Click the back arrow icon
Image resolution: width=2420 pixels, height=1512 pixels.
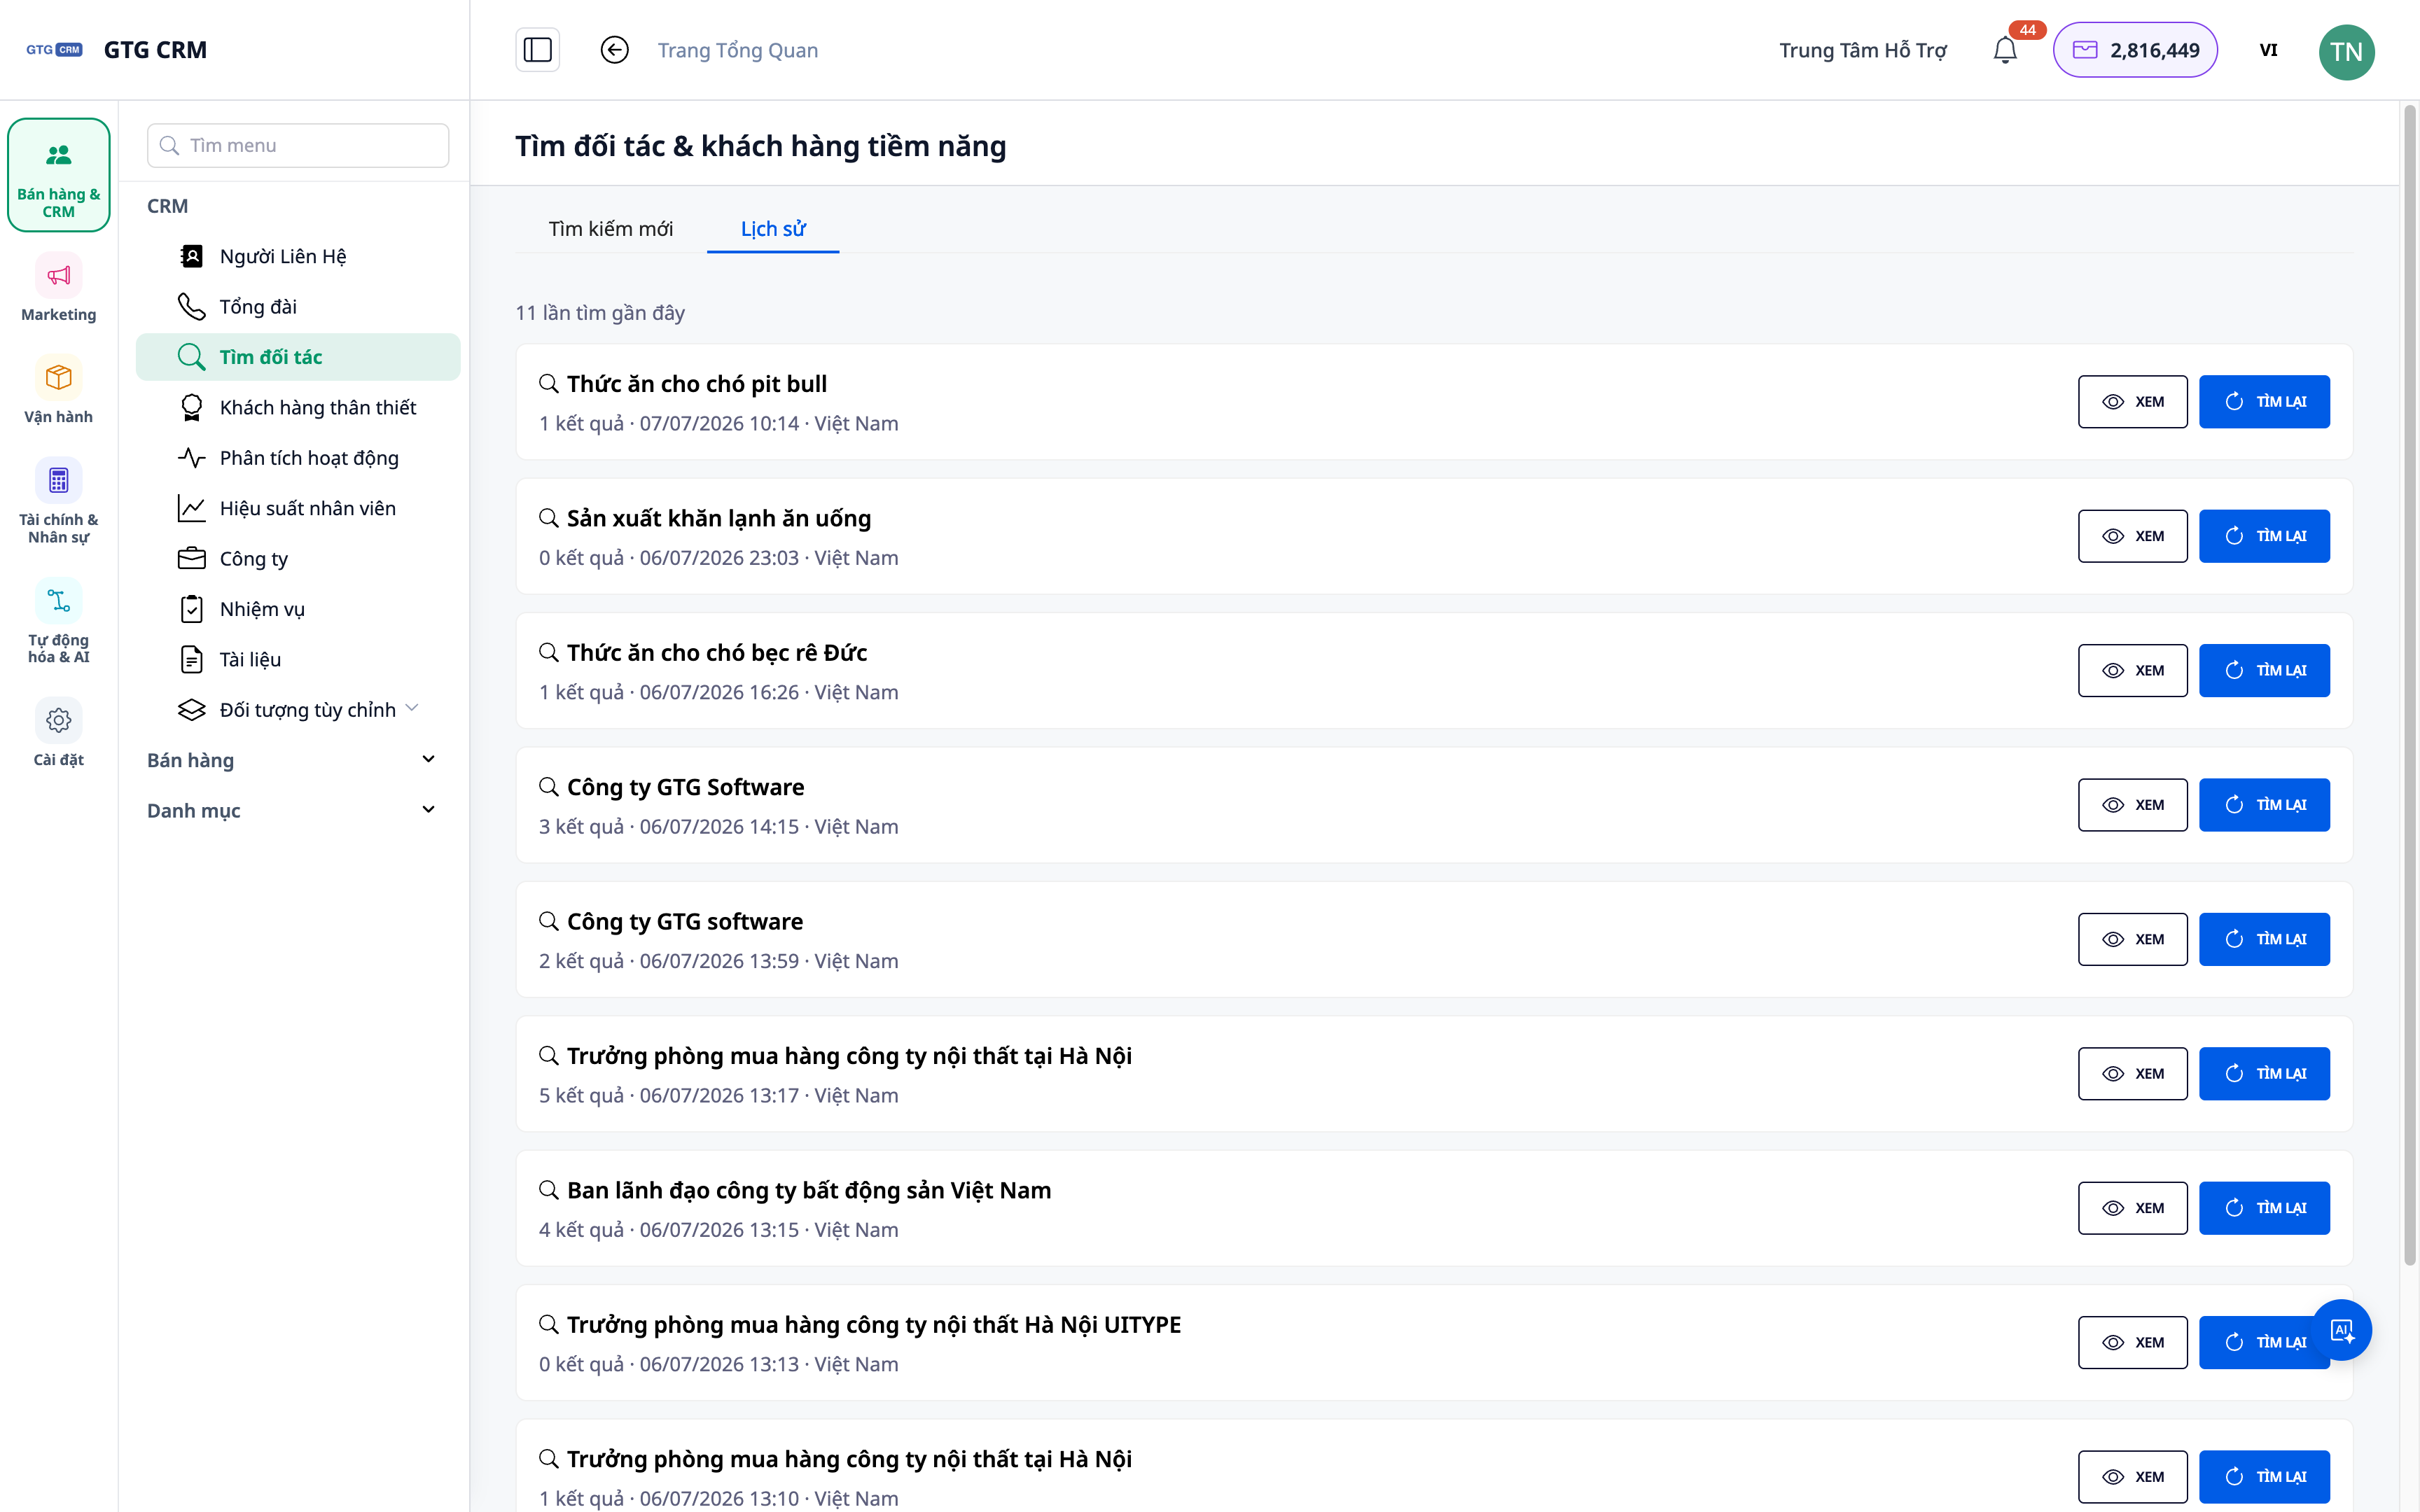point(614,50)
